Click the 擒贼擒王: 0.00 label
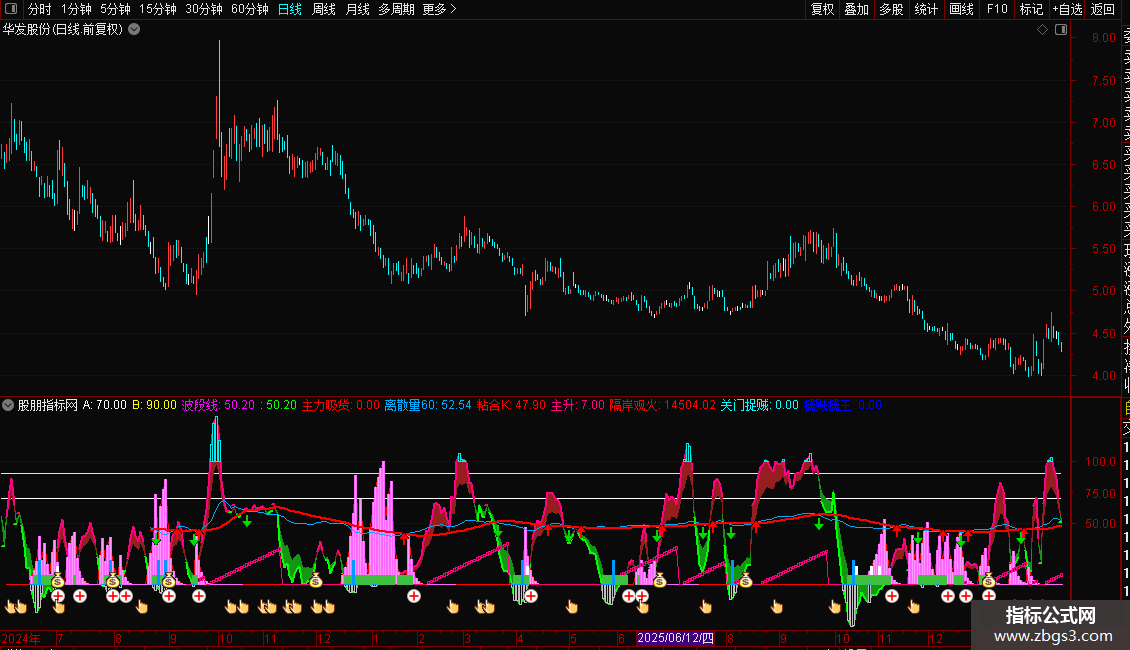This screenshot has height=650, width=1130. click(843, 405)
